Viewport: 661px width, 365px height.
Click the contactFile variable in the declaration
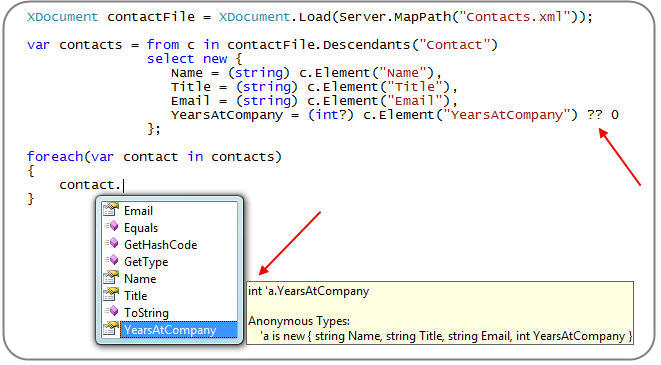(x=151, y=17)
